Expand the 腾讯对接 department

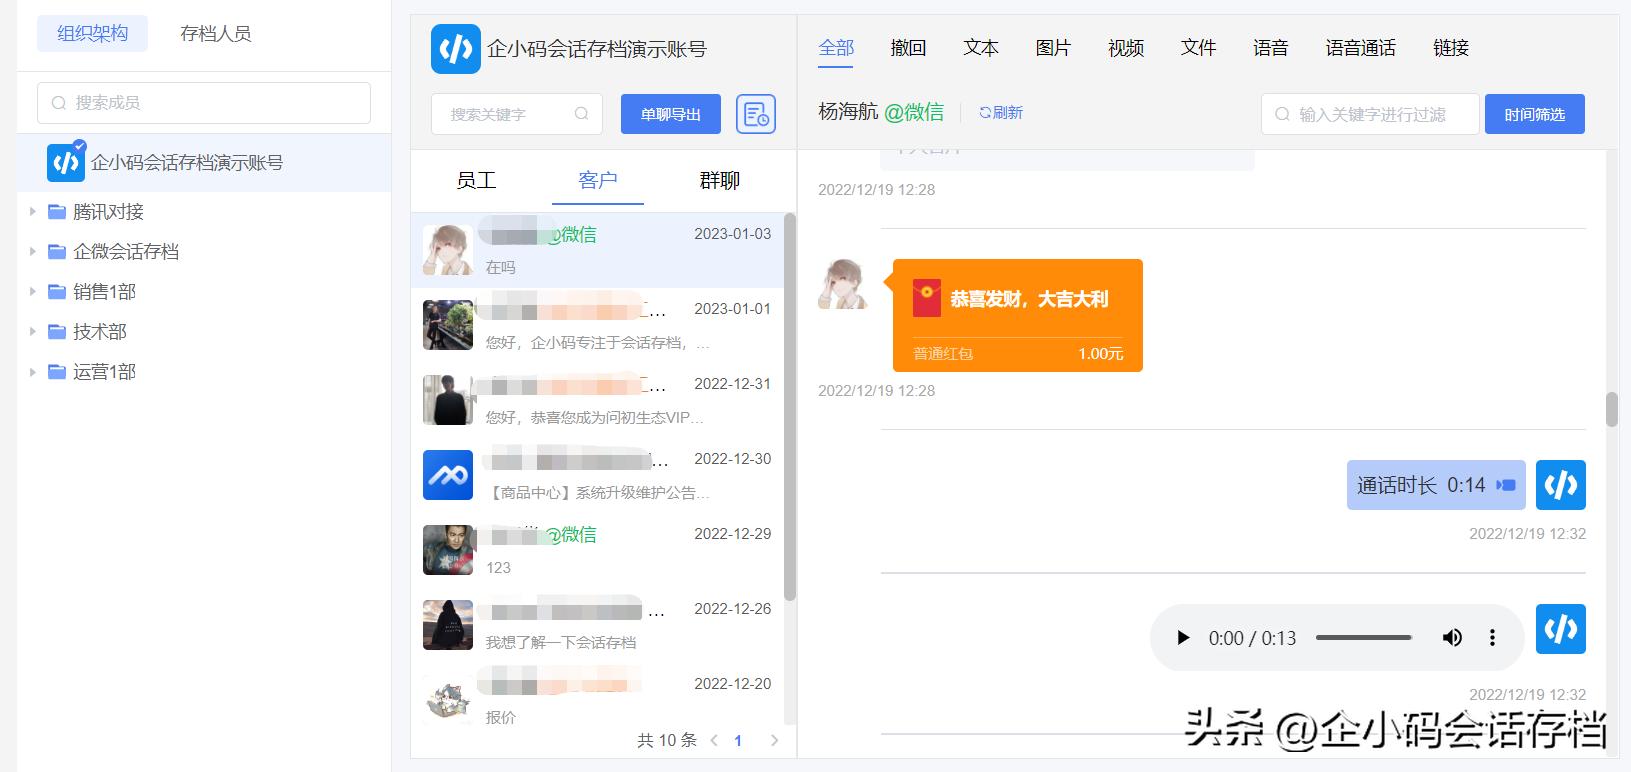click(32, 212)
